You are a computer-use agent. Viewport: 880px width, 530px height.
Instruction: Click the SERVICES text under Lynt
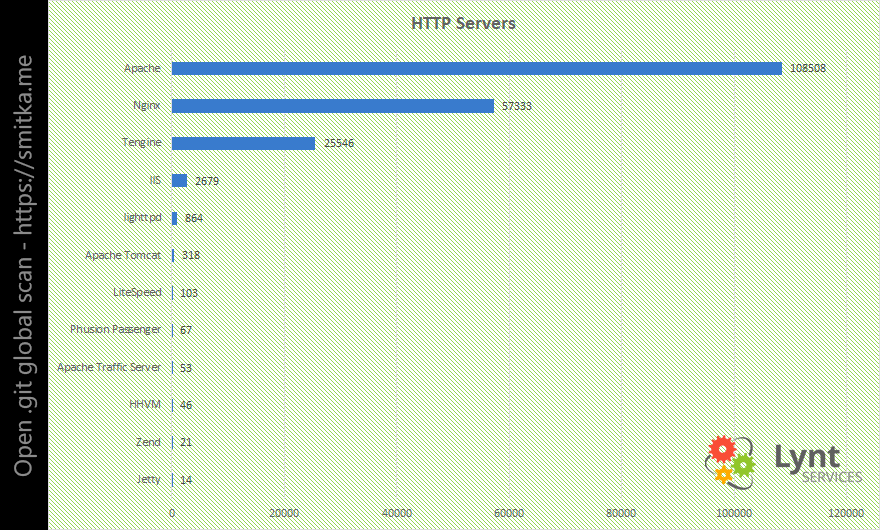click(x=832, y=477)
